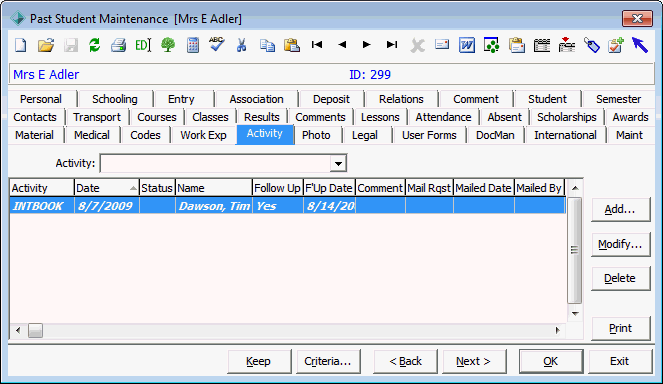The height and width of the screenshot is (384, 663).
Task: Open record using the folder icon
Action: 46,45
